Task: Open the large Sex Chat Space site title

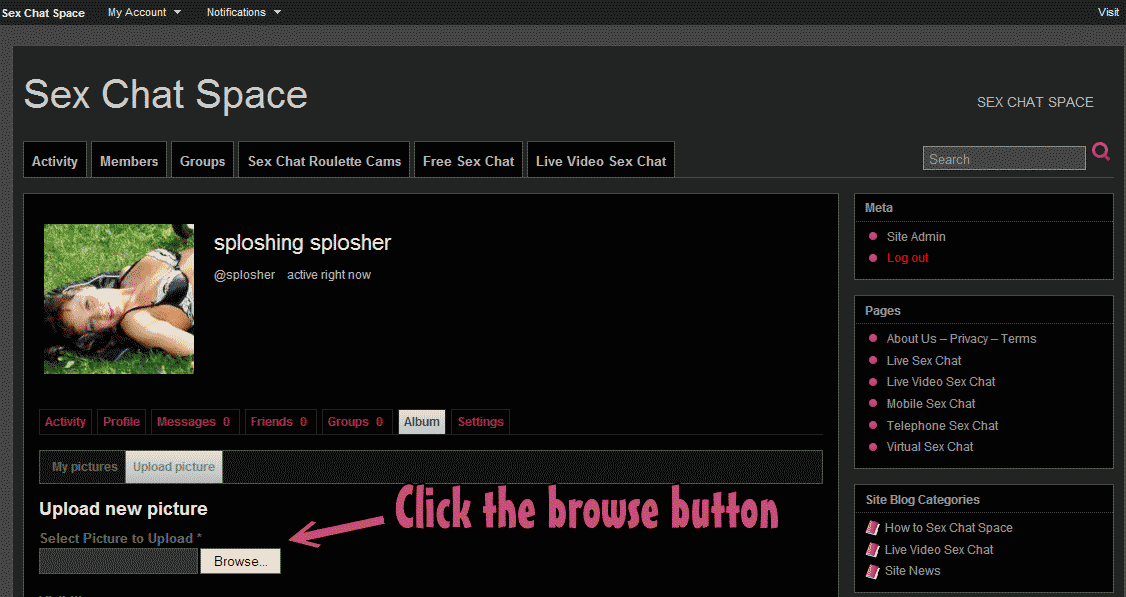Action: coord(166,94)
